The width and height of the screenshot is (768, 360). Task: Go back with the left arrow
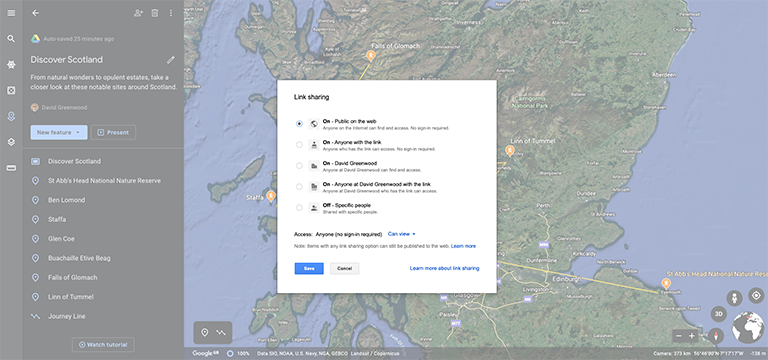click(x=35, y=13)
